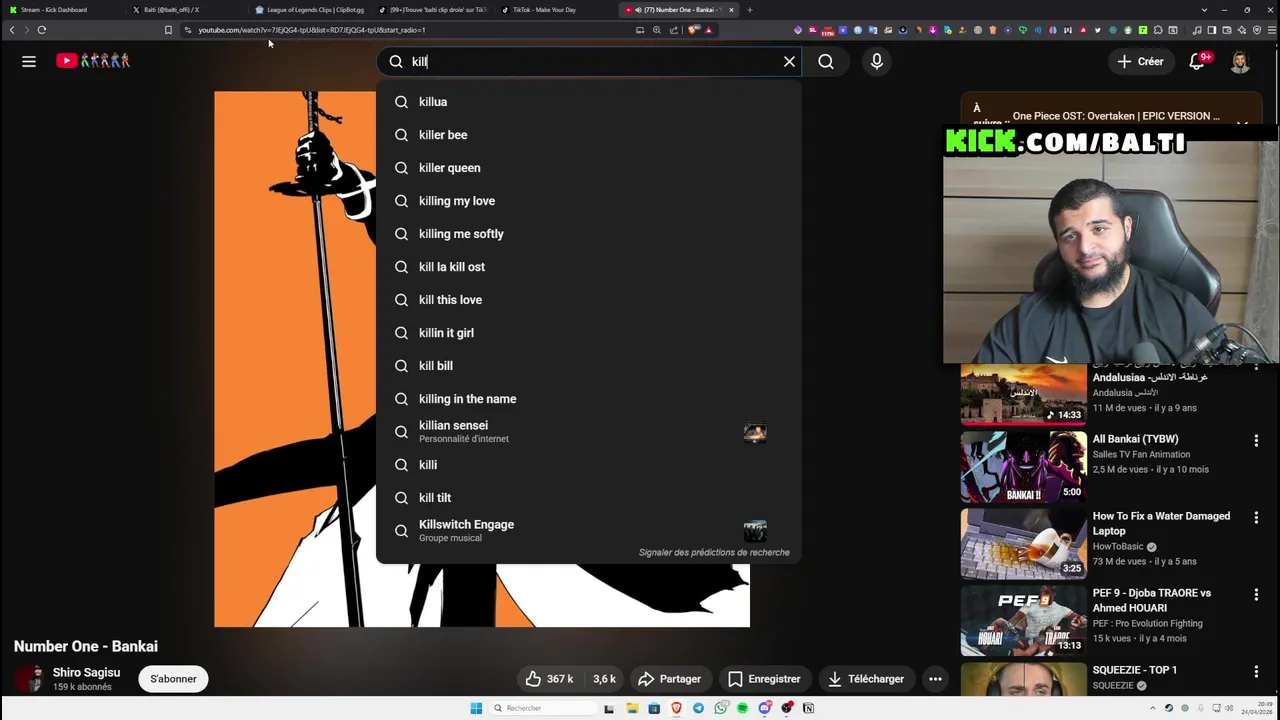Viewport: 1280px width, 720px height.
Task: Go back with the browser back arrow
Action: [x=12, y=30]
